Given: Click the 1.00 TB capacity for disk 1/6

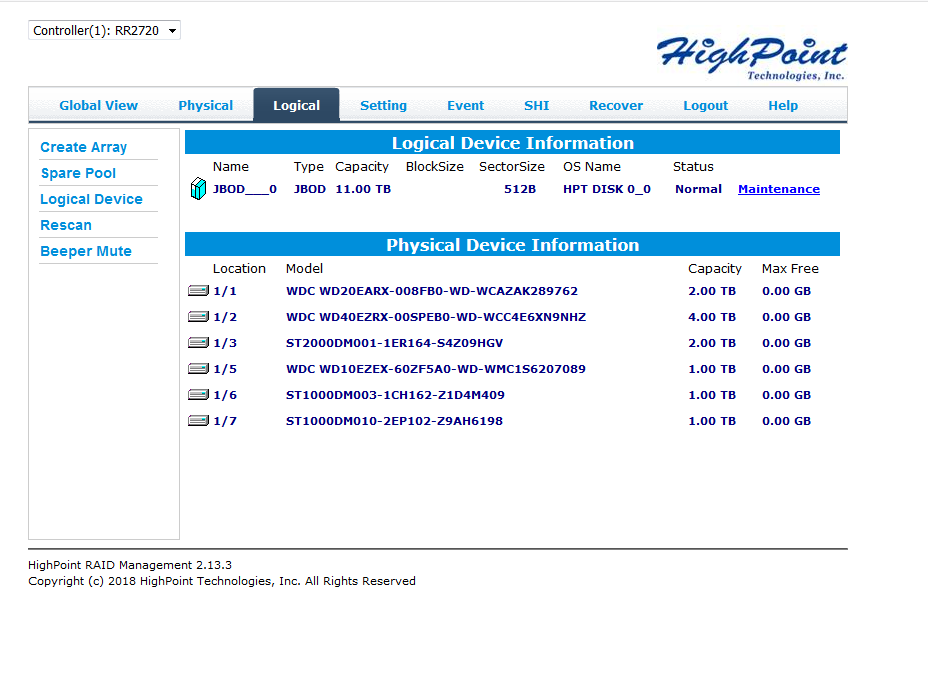Looking at the screenshot, I should tap(712, 395).
